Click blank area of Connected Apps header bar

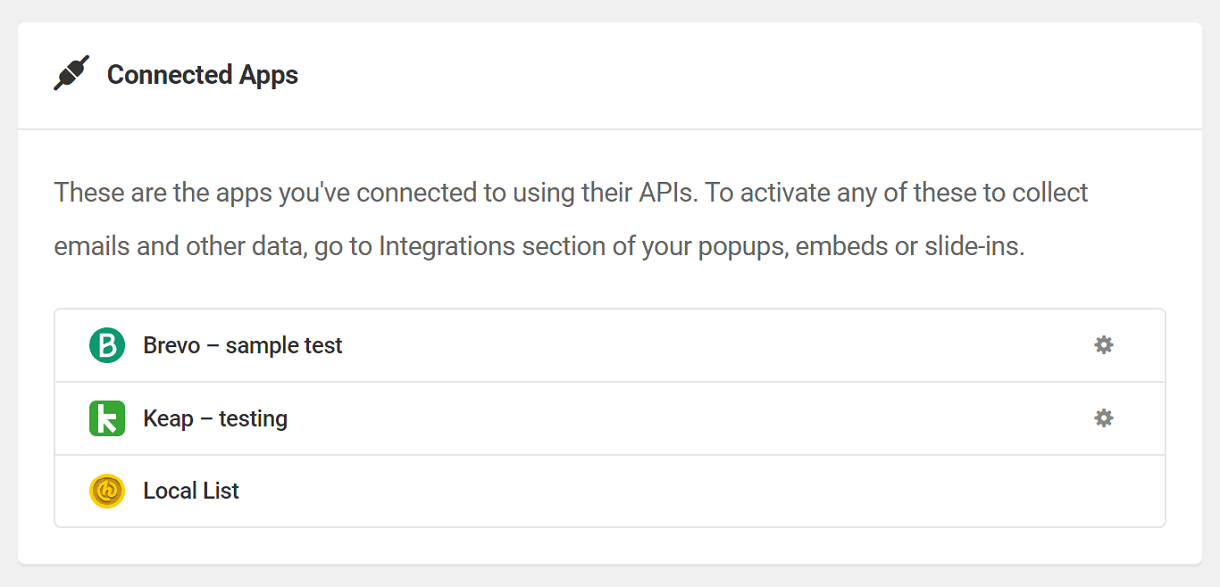(x=750, y=75)
